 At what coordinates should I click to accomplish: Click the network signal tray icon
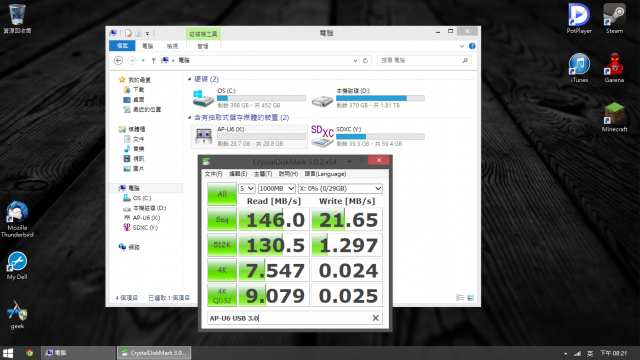[577, 353]
